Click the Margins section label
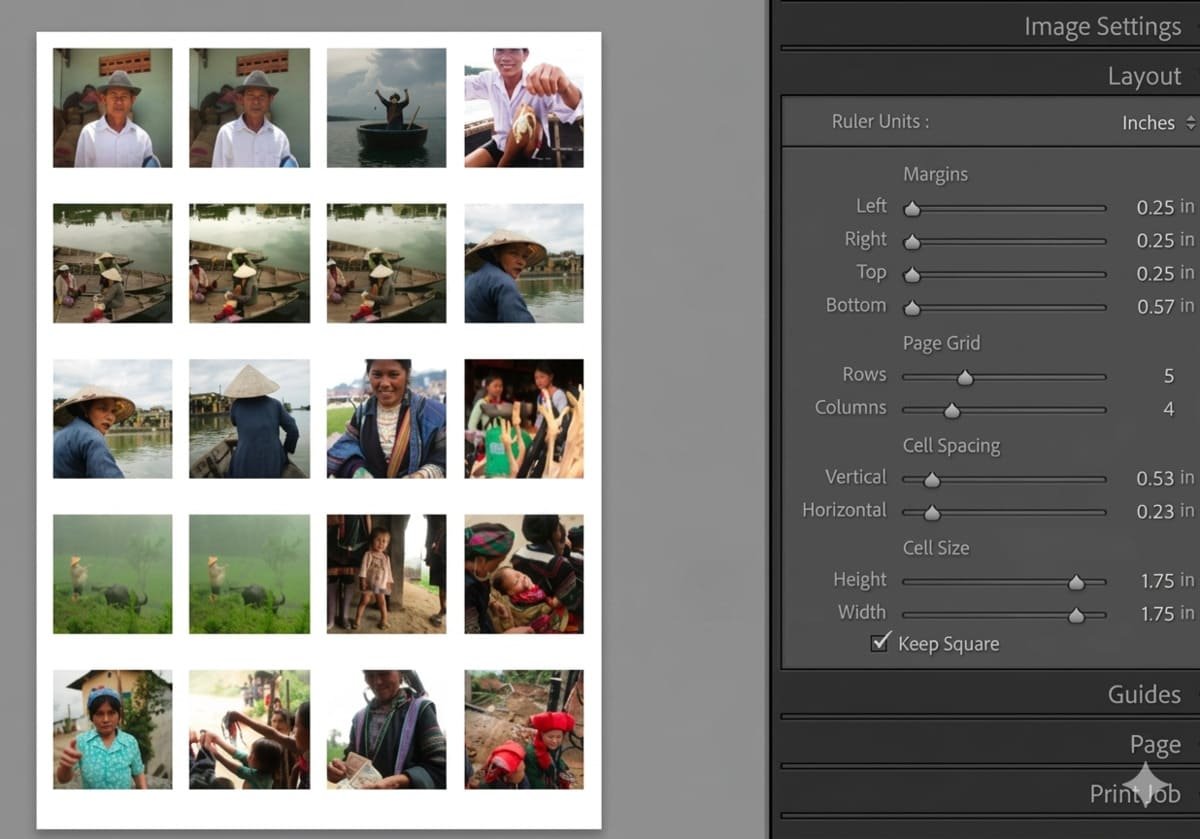Image resolution: width=1200 pixels, height=839 pixels. tap(935, 174)
